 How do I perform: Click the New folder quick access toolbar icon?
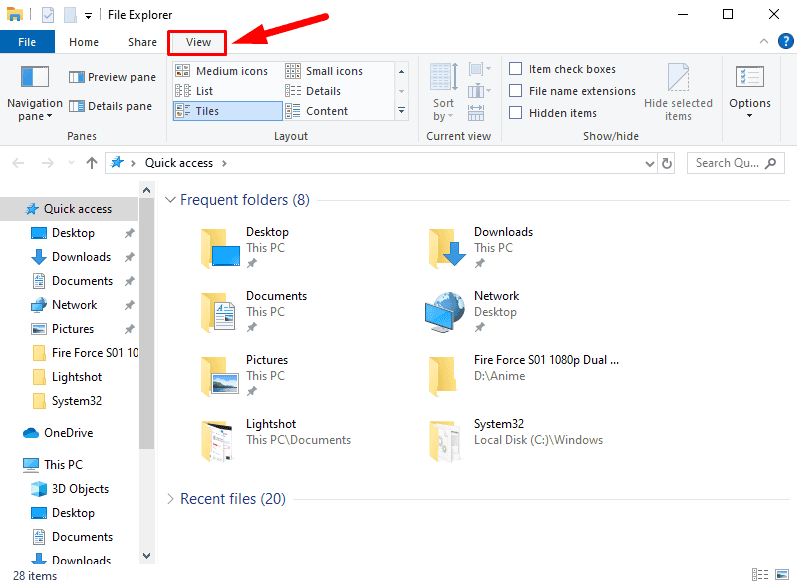(70, 15)
